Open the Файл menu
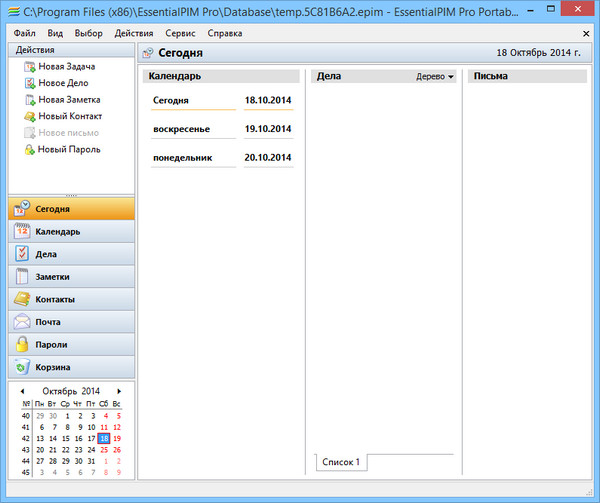The image size is (600, 503). [25, 33]
